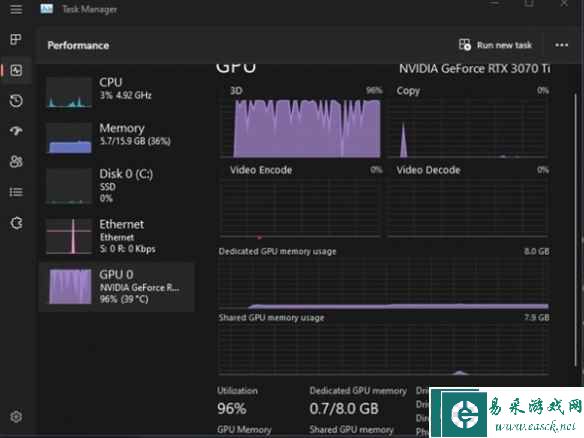584x438 pixels.
Task: Select Disk 0 (C:) item
Action: click(117, 186)
